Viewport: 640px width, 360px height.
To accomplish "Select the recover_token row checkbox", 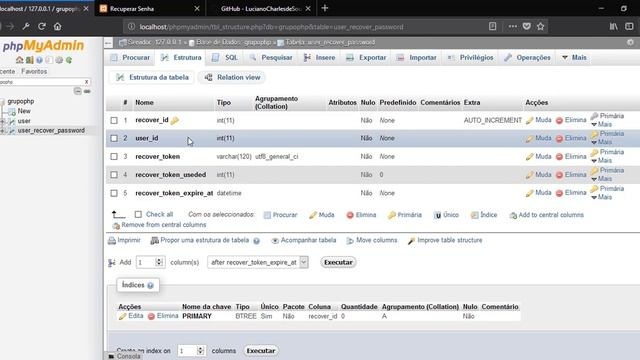I will click(x=114, y=156).
